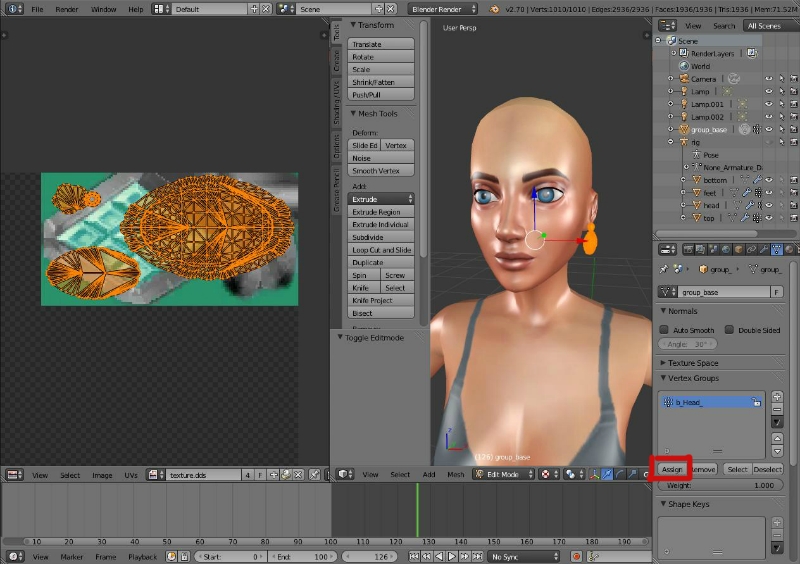Click the Camera object icon in outliner

(683, 78)
